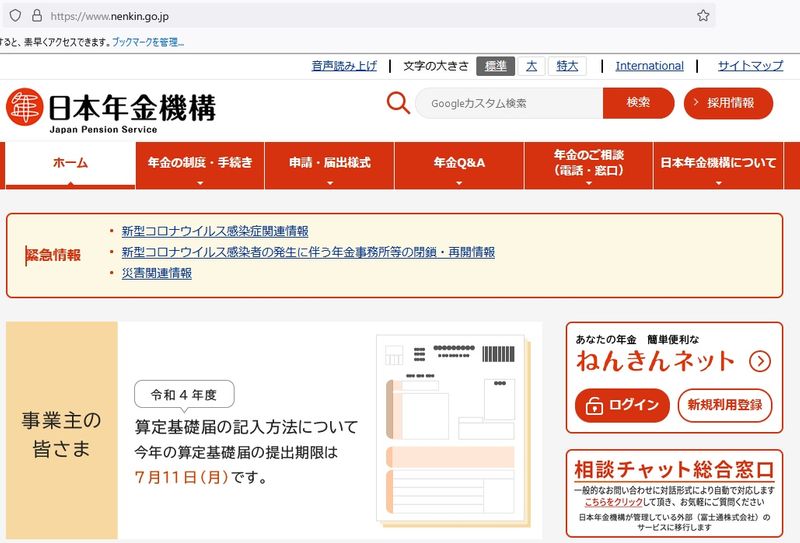Click the arrow icon beside ねんきんネット

coord(760,361)
